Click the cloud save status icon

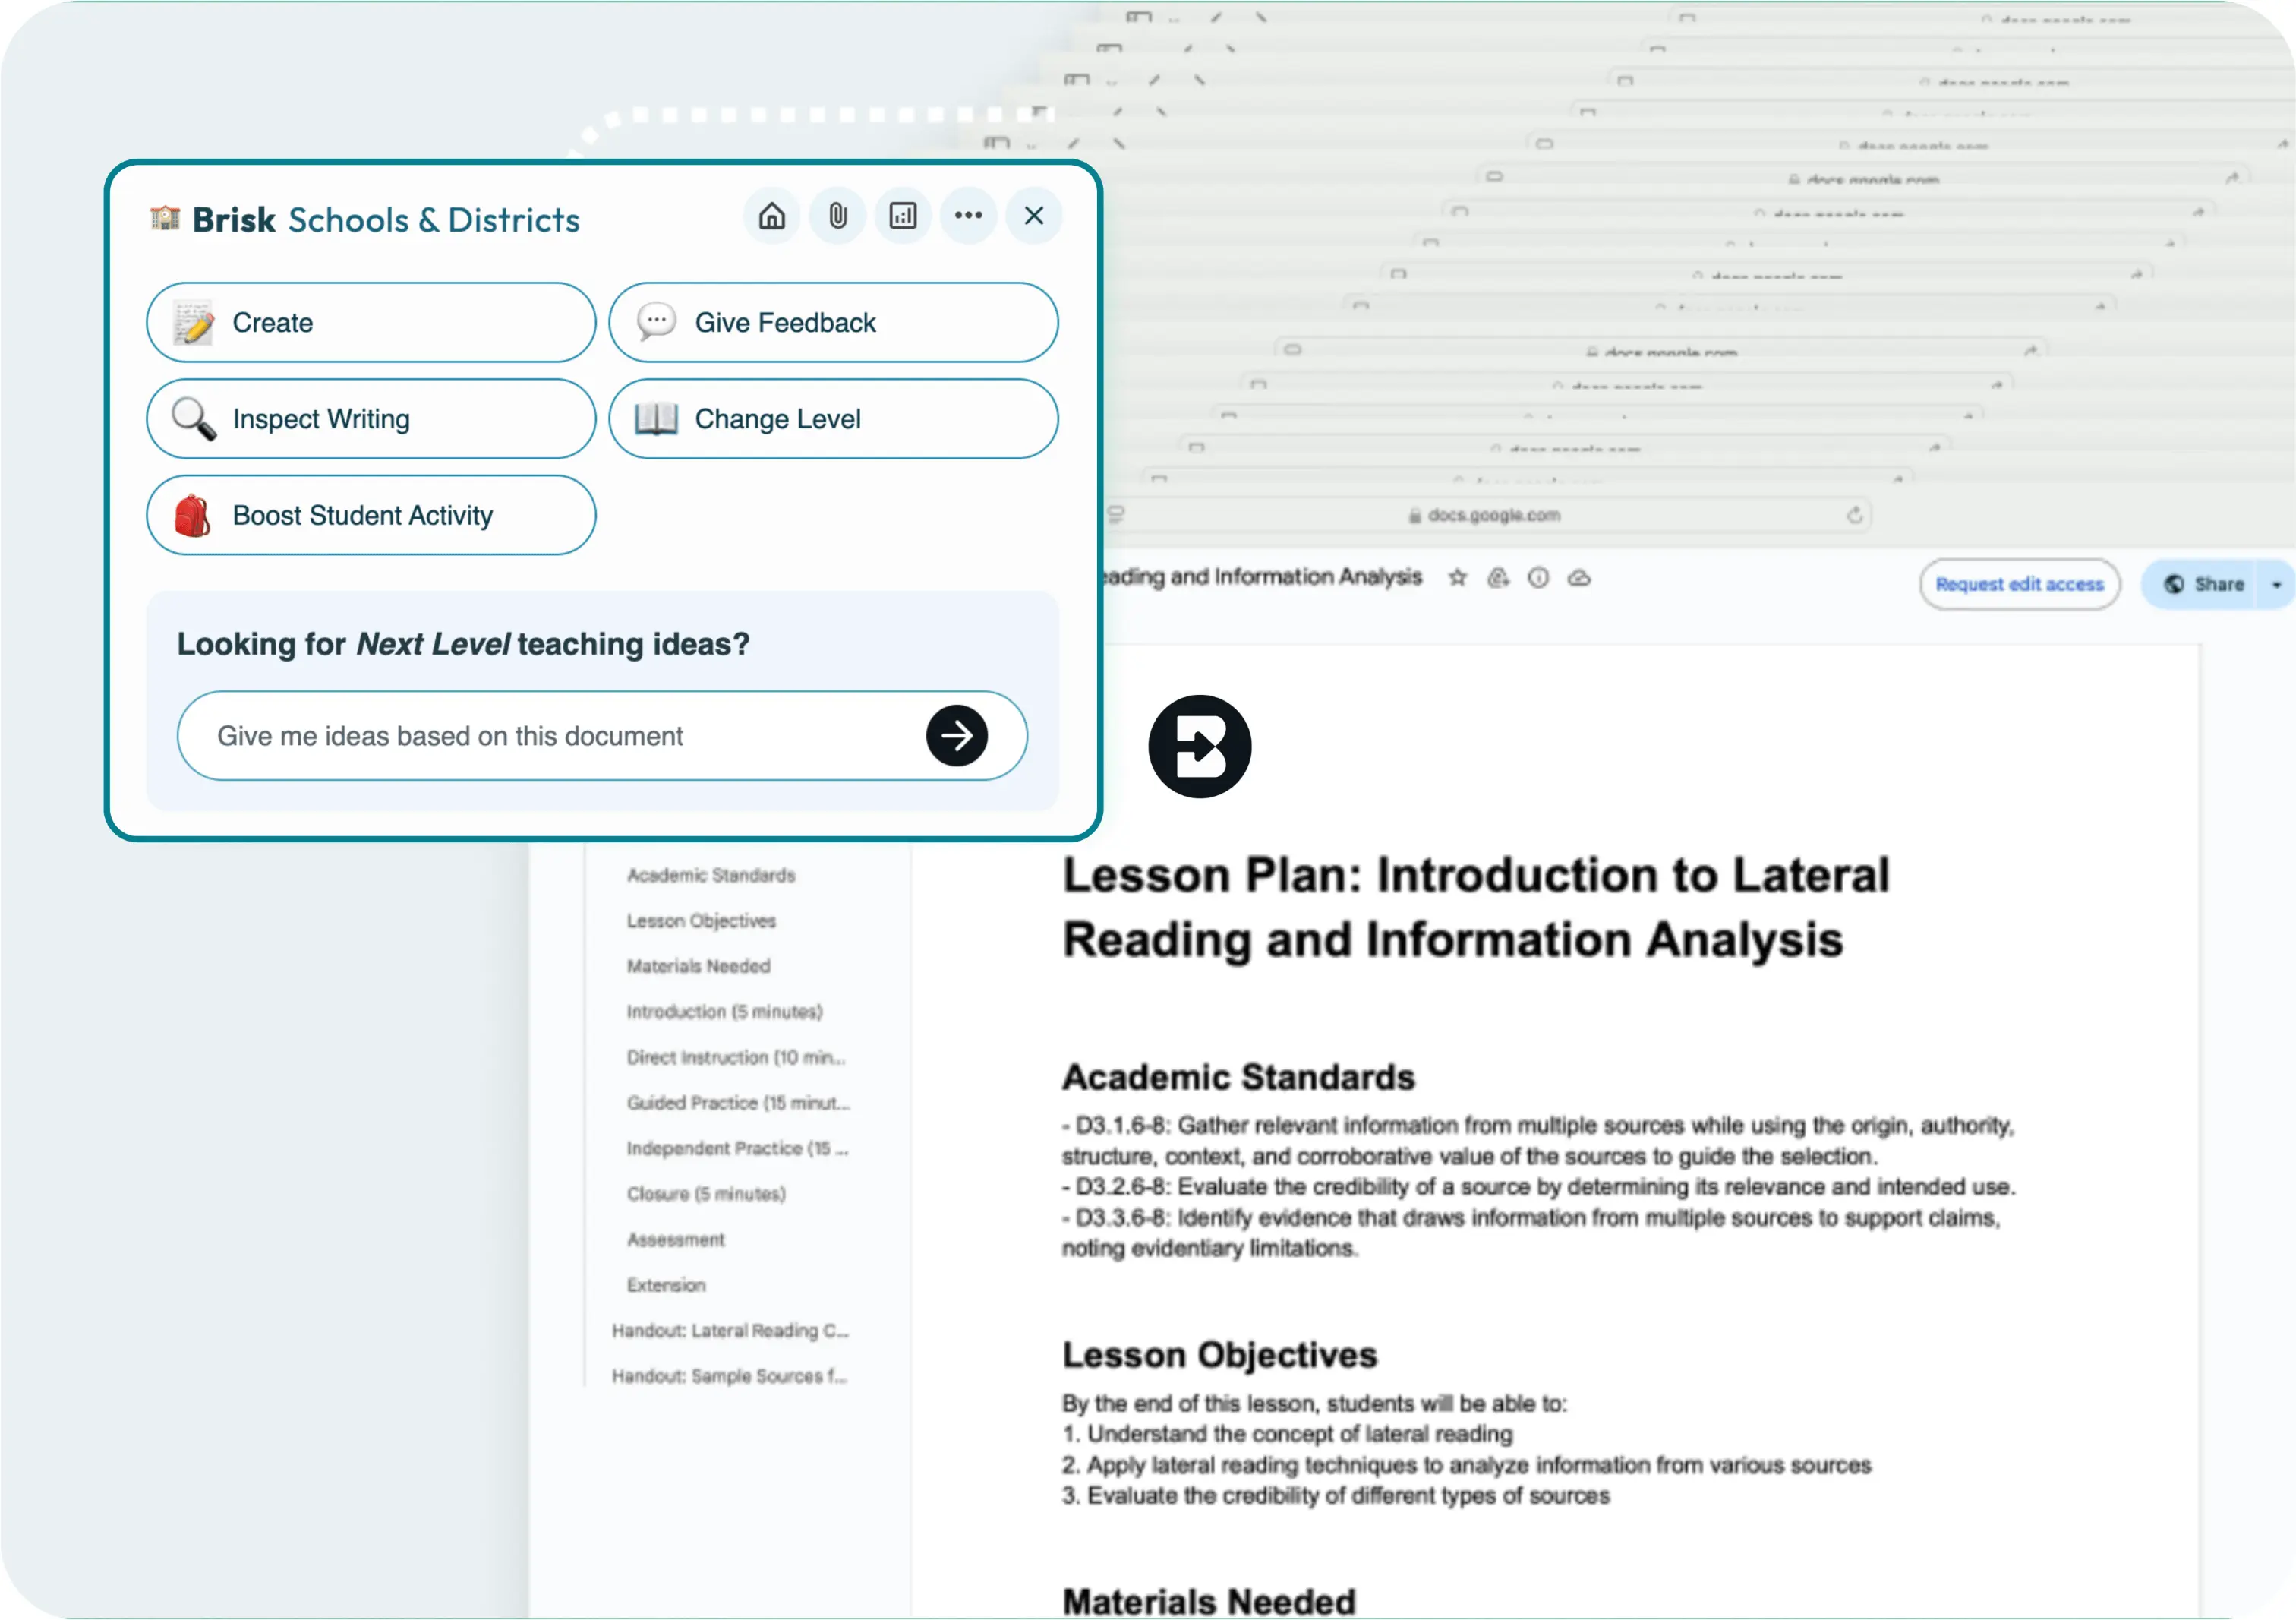pos(1579,577)
